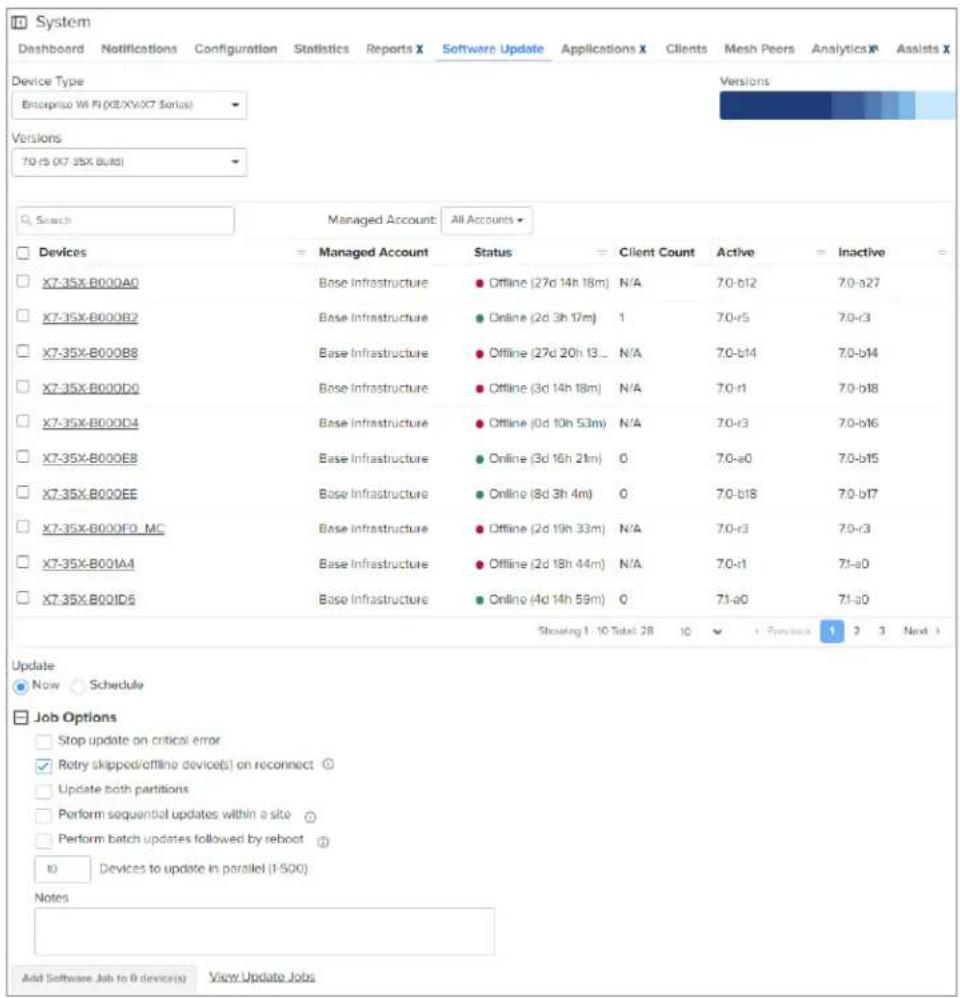Open device link X7-35X-B000F0_MC
Screen dimensions: 960x998
point(103,529)
